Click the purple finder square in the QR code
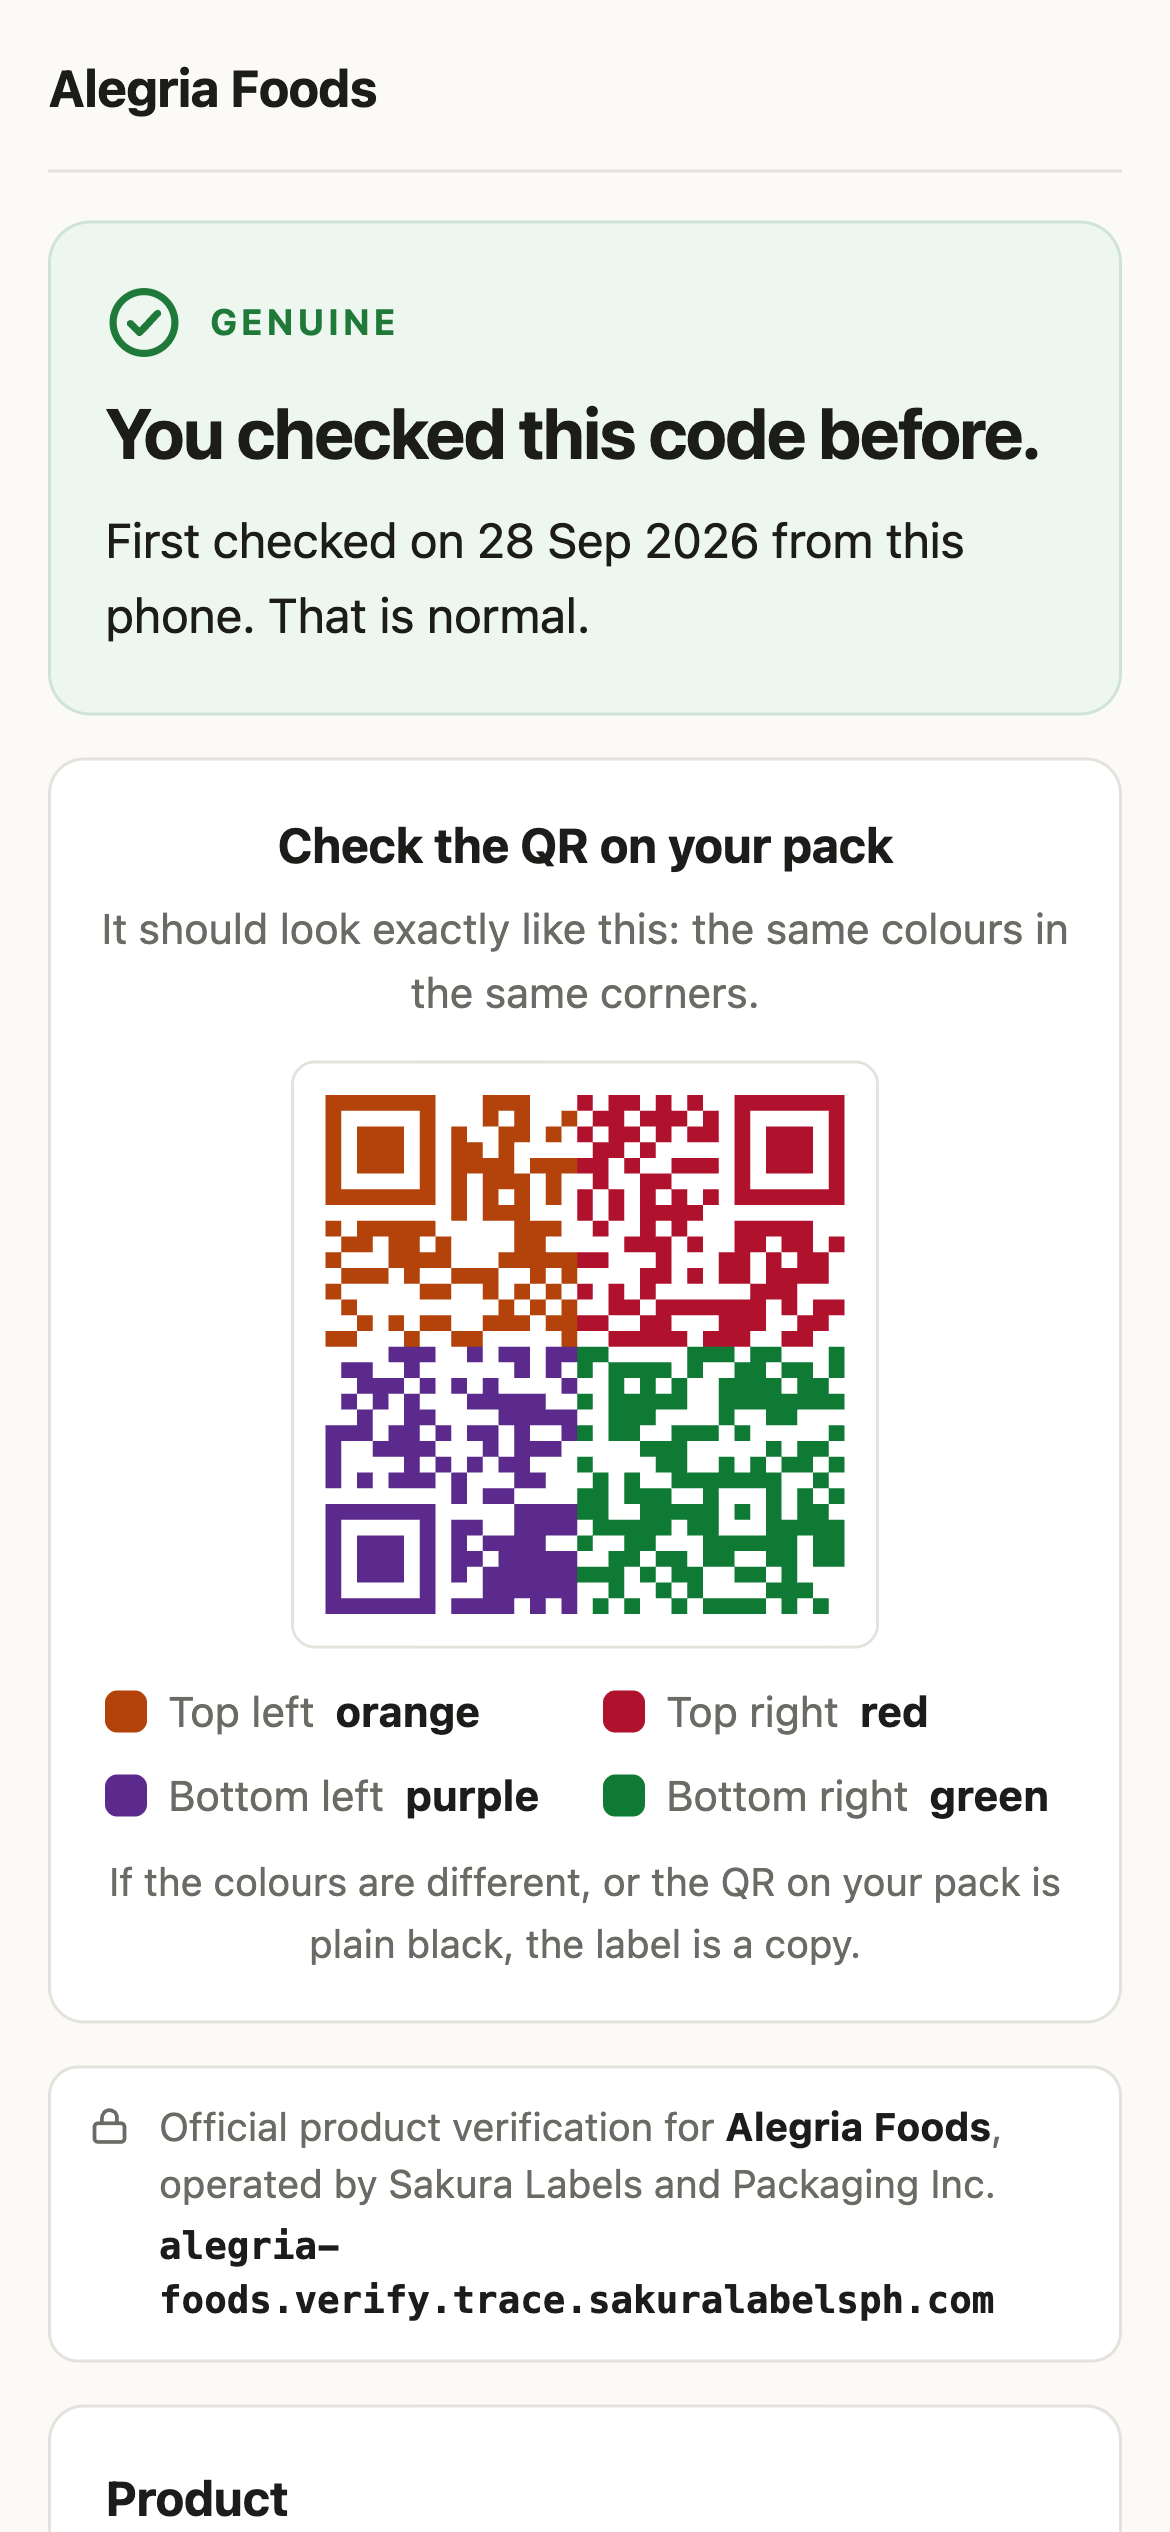 pyautogui.click(x=380, y=1559)
